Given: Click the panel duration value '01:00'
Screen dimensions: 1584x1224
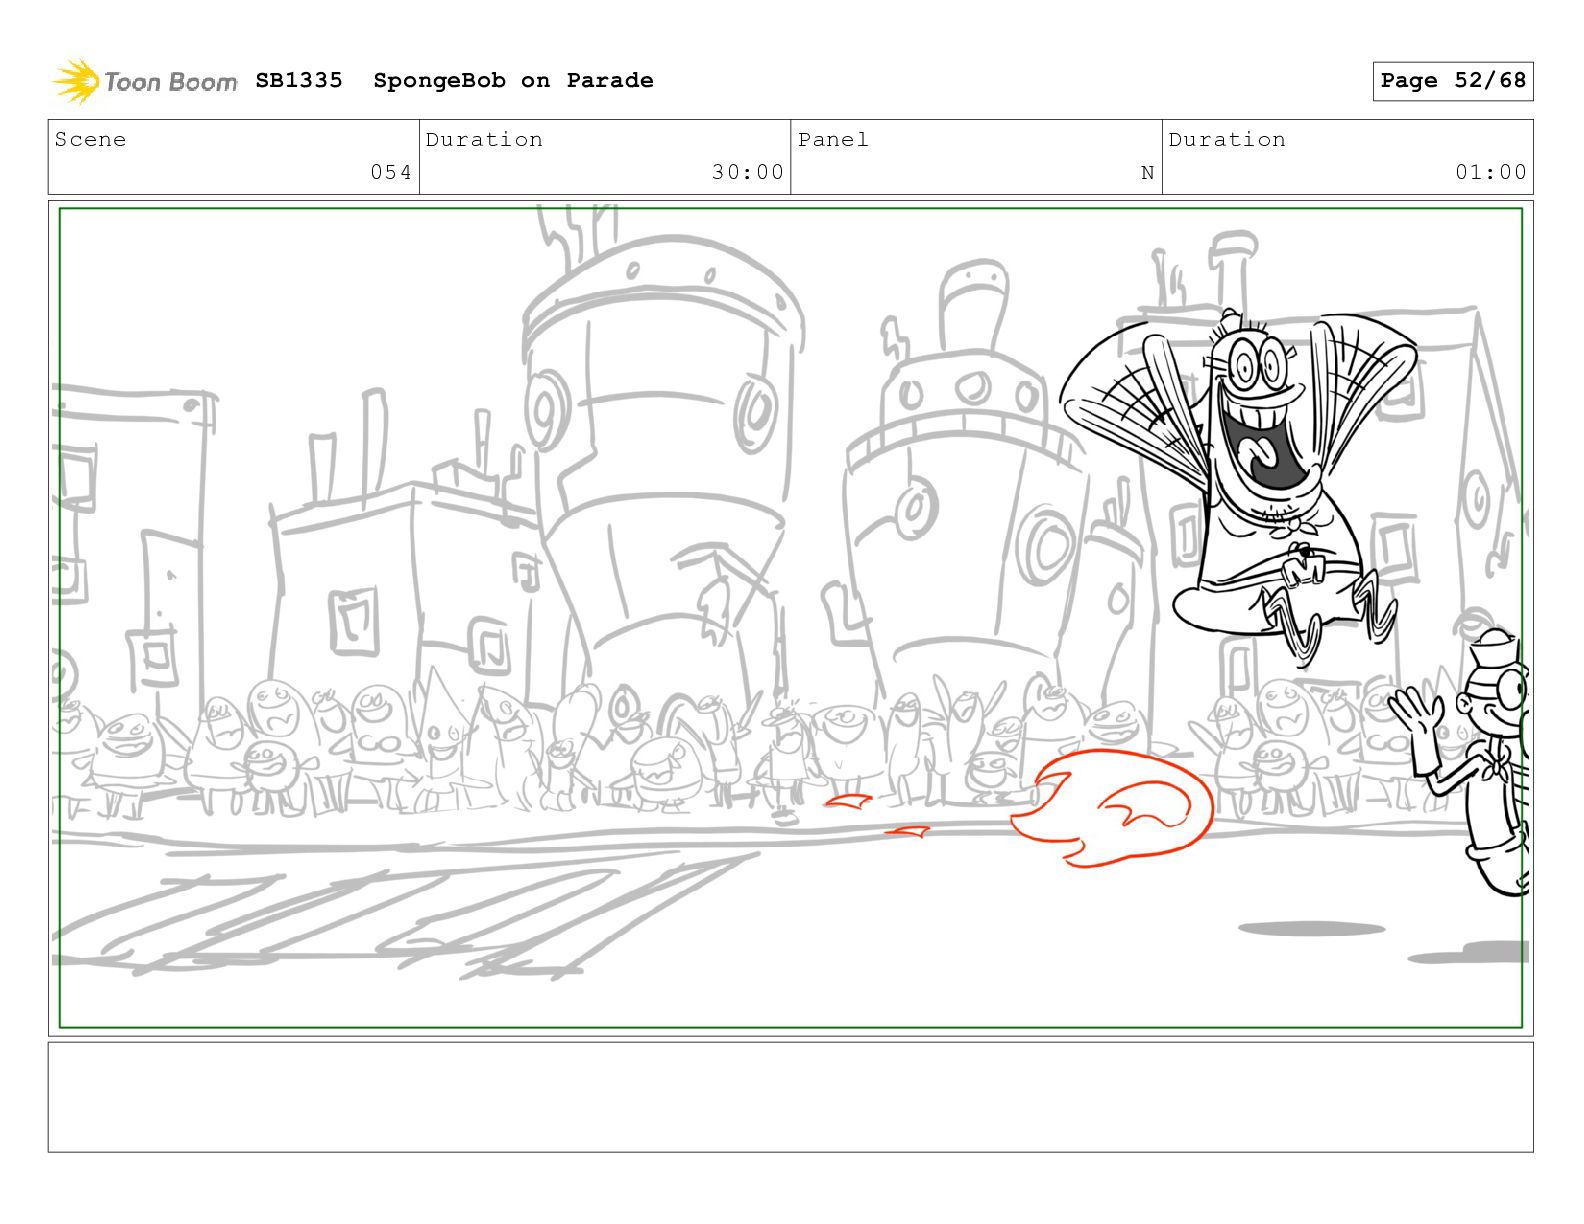Looking at the screenshot, I should [x=1491, y=172].
